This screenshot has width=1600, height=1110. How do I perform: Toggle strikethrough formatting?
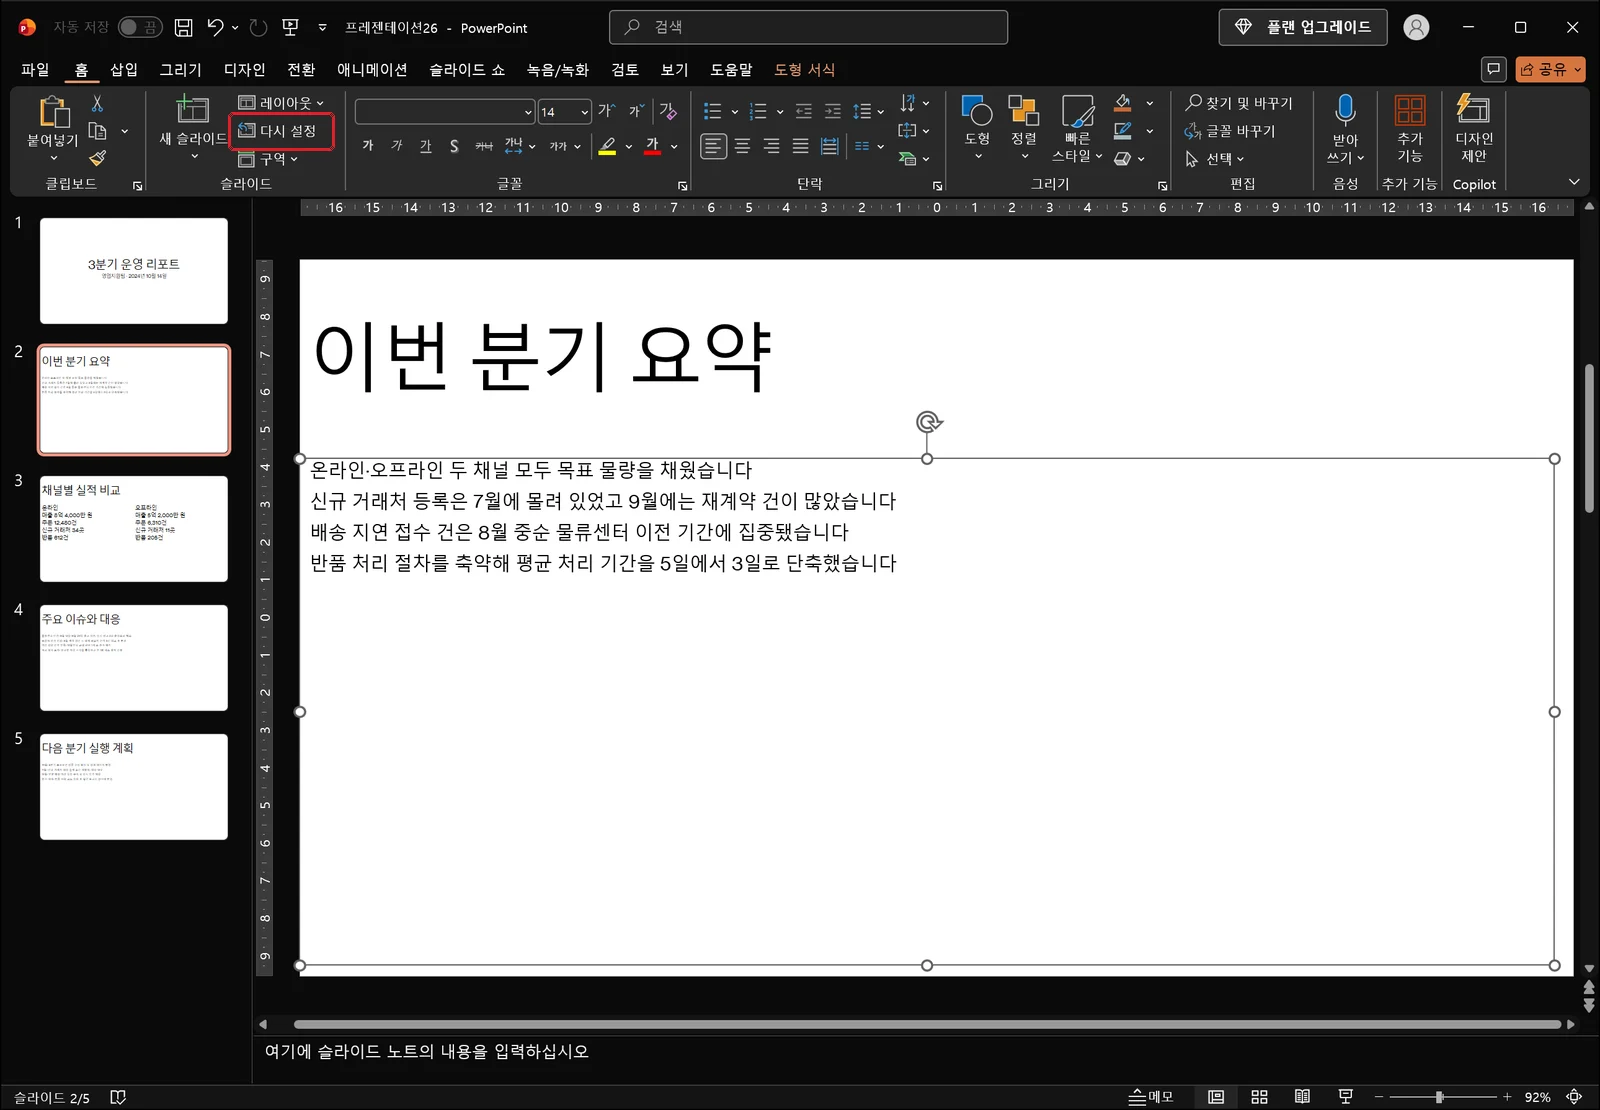click(x=484, y=146)
